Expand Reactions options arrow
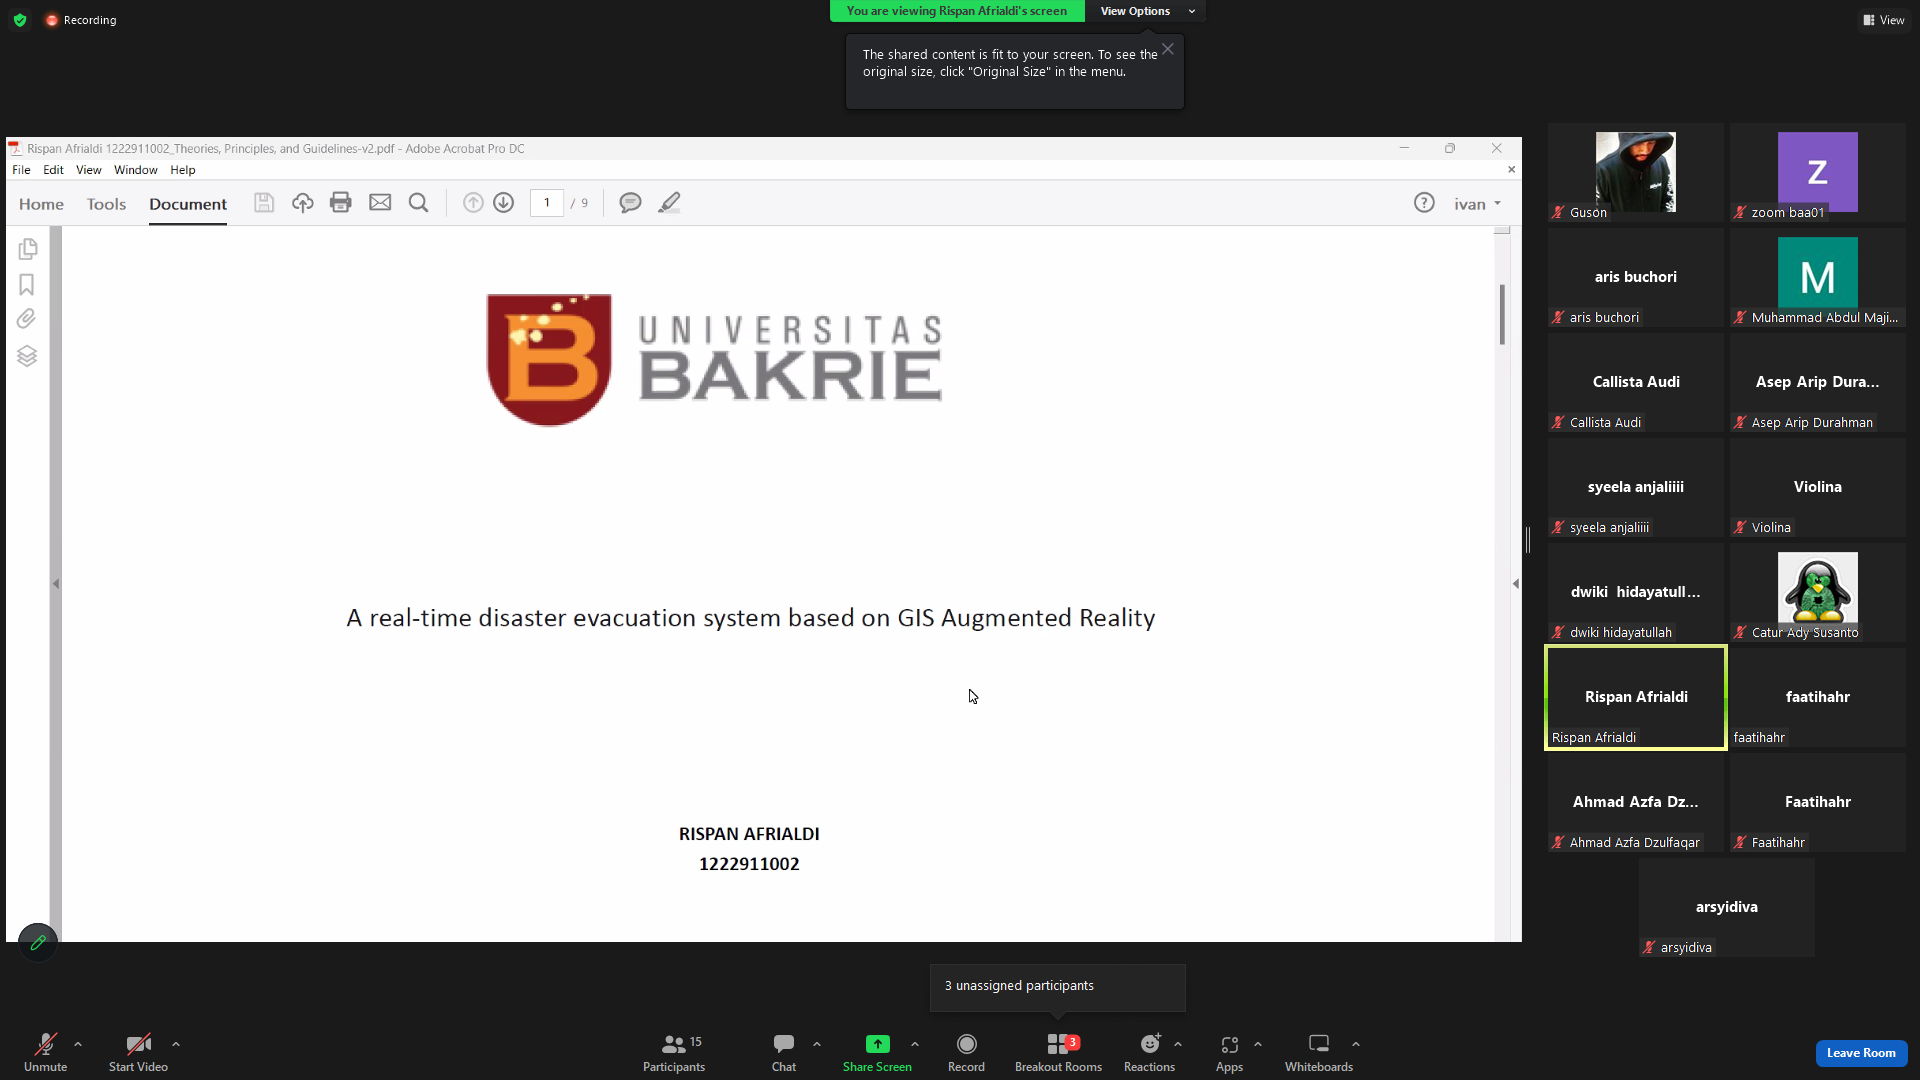This screenshot has width=1920, height=1080. click(1178, 1044)
